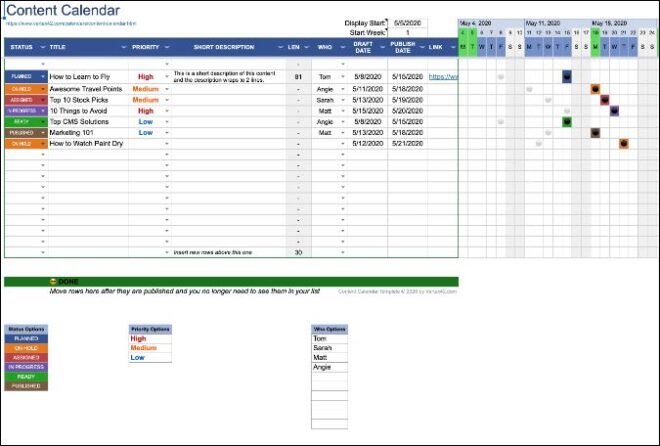Open the STATUS column filter dropdown

point(43,47)
